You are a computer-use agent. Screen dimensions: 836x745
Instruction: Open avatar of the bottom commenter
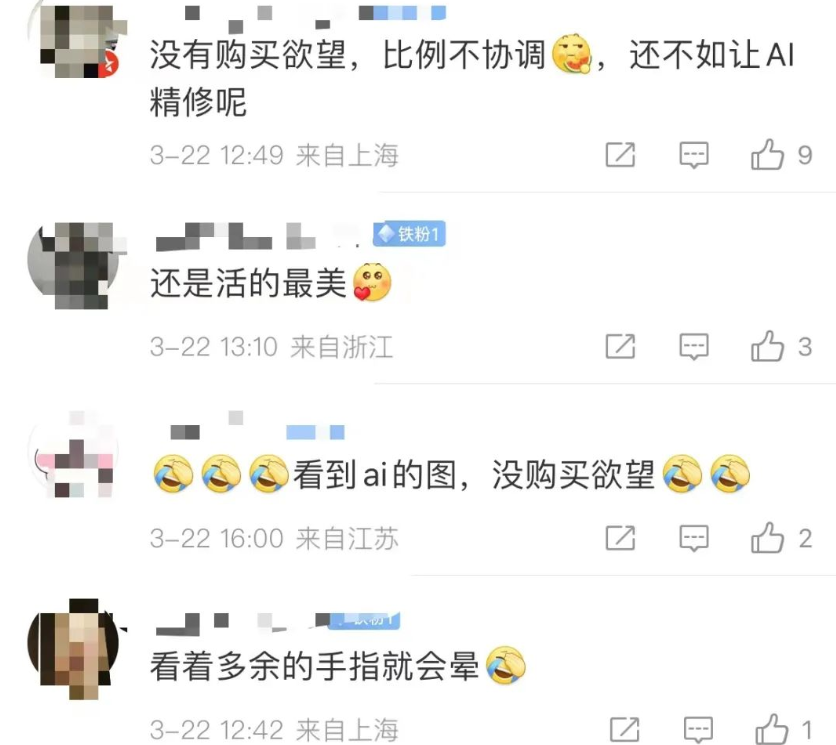(73, 648)
